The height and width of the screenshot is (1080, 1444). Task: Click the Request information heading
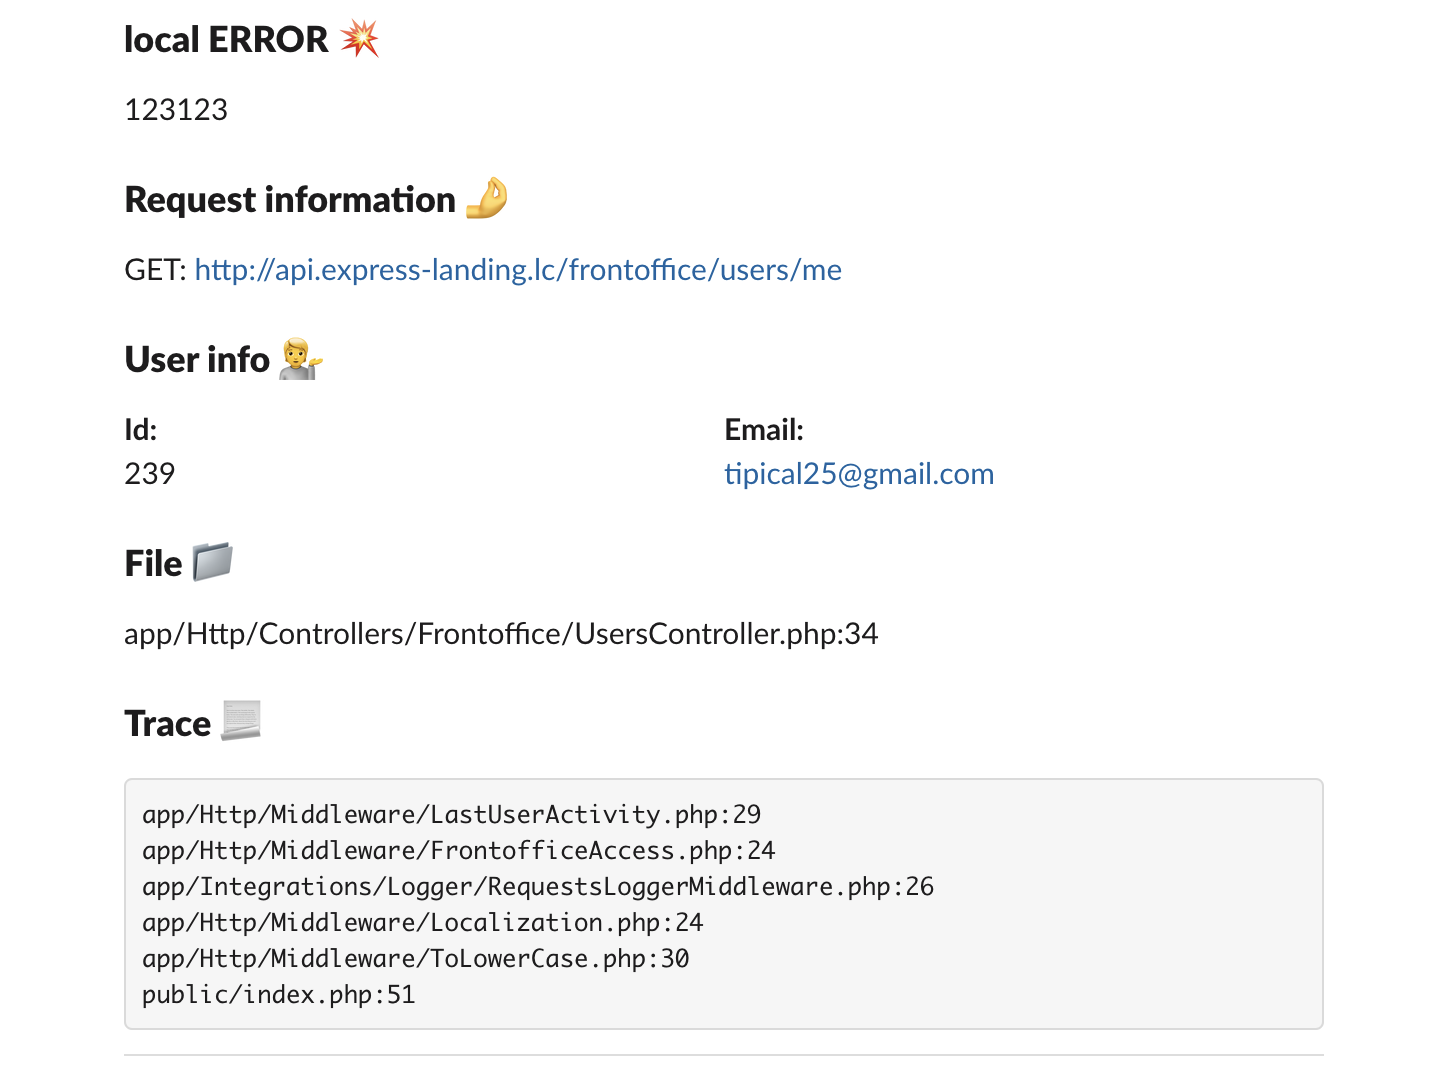tap(290, 200)
